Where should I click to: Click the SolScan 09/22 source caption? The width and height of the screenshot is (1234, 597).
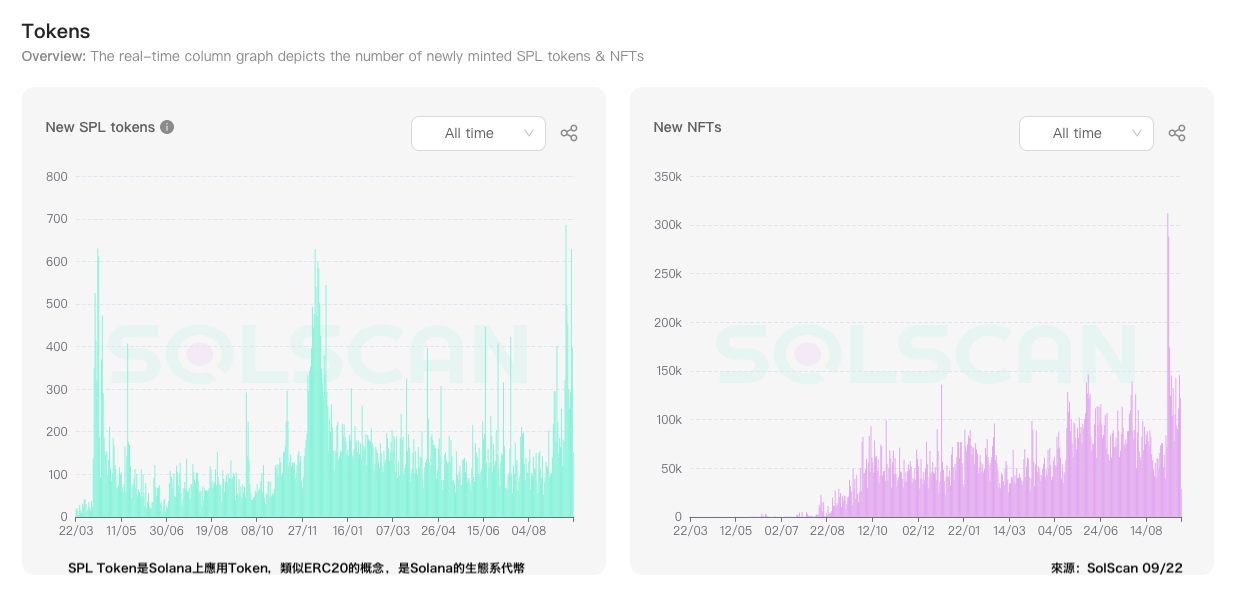click(x=1116, y=567)
